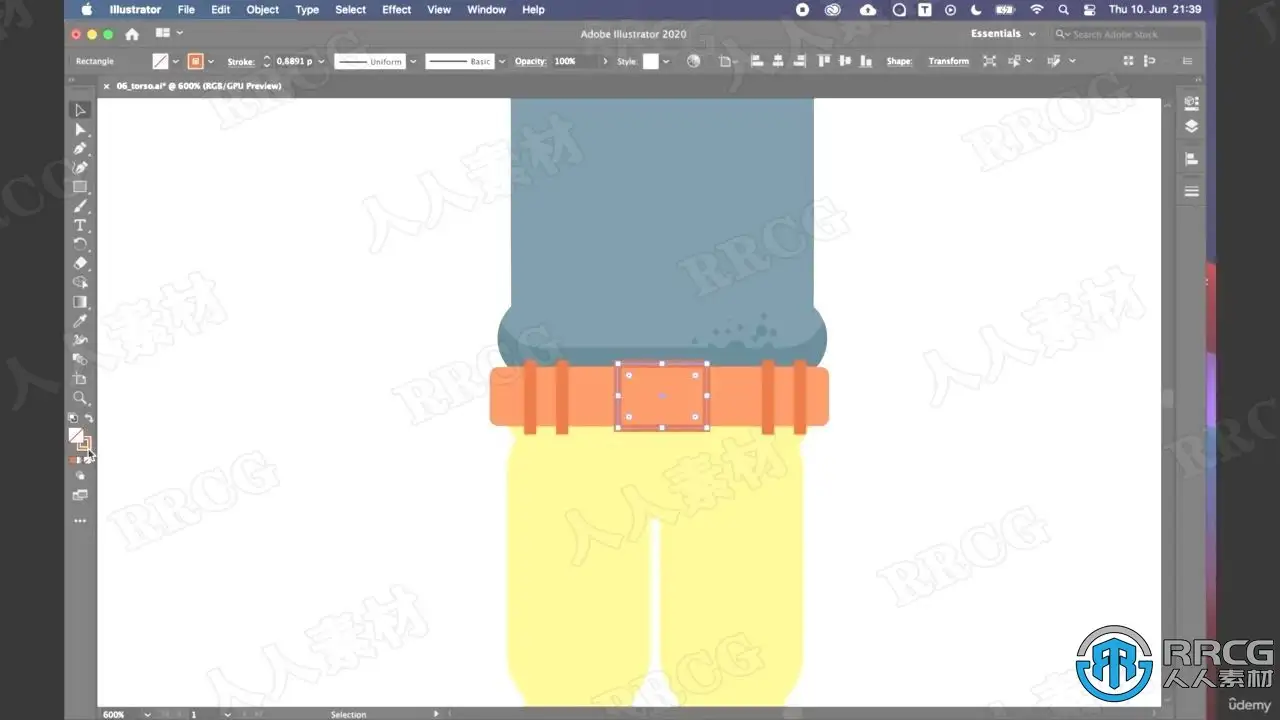Open the Object menu
Viewport: 1280px width, 720px height.
tap(263, 10)
